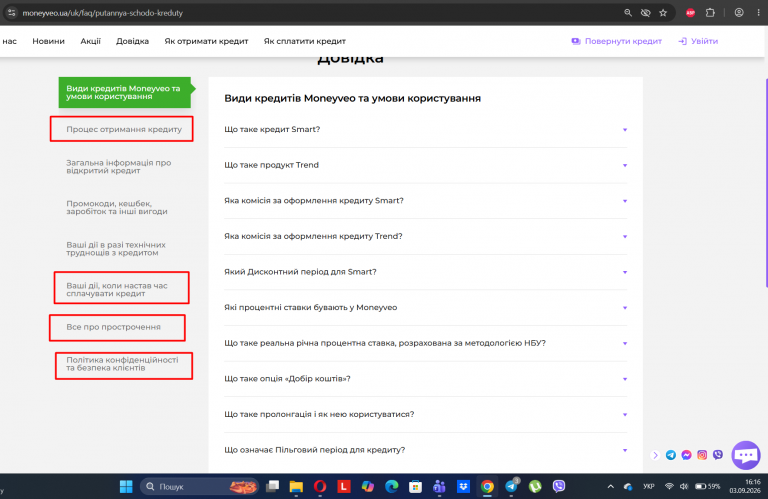Open uTorrent from the taskbar

[535, 486]
